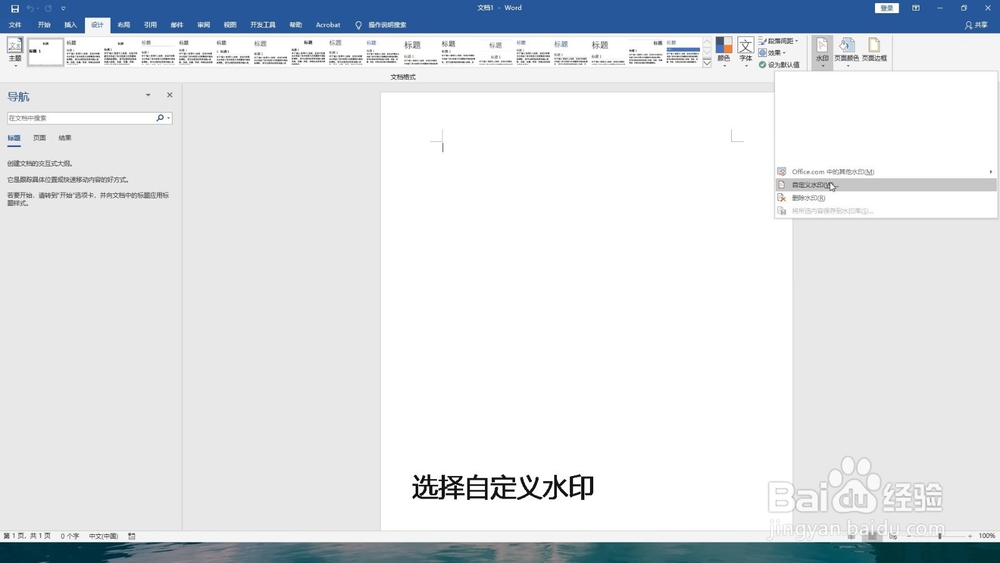Close the 导航 Navigation pane
This screenshot has width=1000, height=563.
pyautogui.click(x=170, y=95)
